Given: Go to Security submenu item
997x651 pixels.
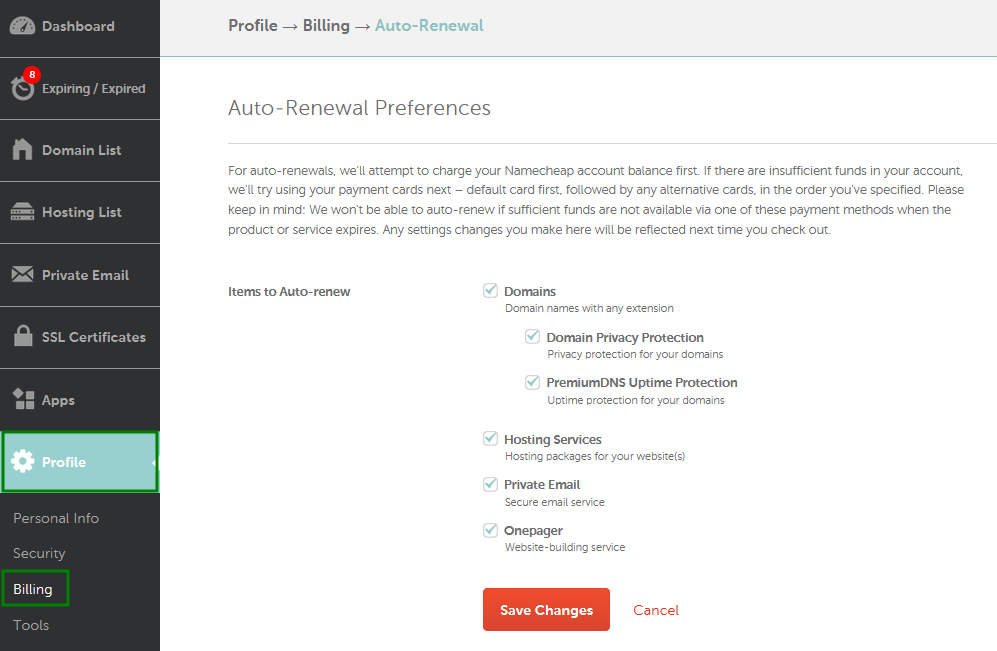Looking at the screenshot, I should click(x=39, y=553).
